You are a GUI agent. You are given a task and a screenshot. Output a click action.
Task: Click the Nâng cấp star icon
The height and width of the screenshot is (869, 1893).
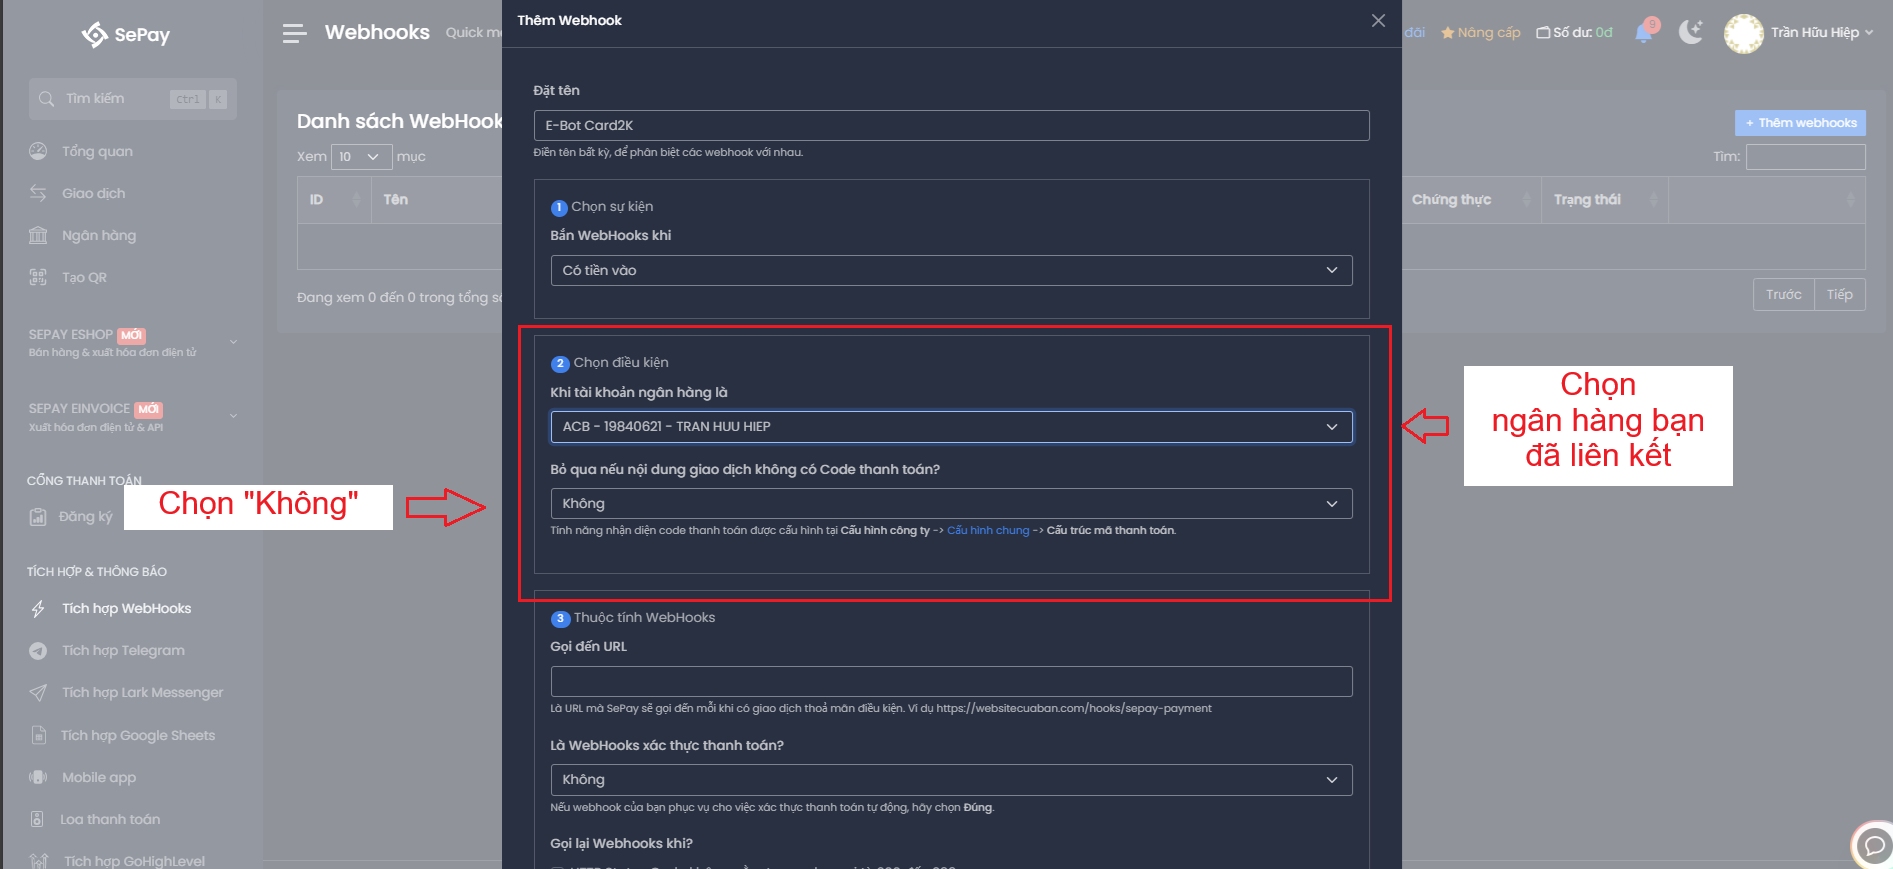point(1447,33)
